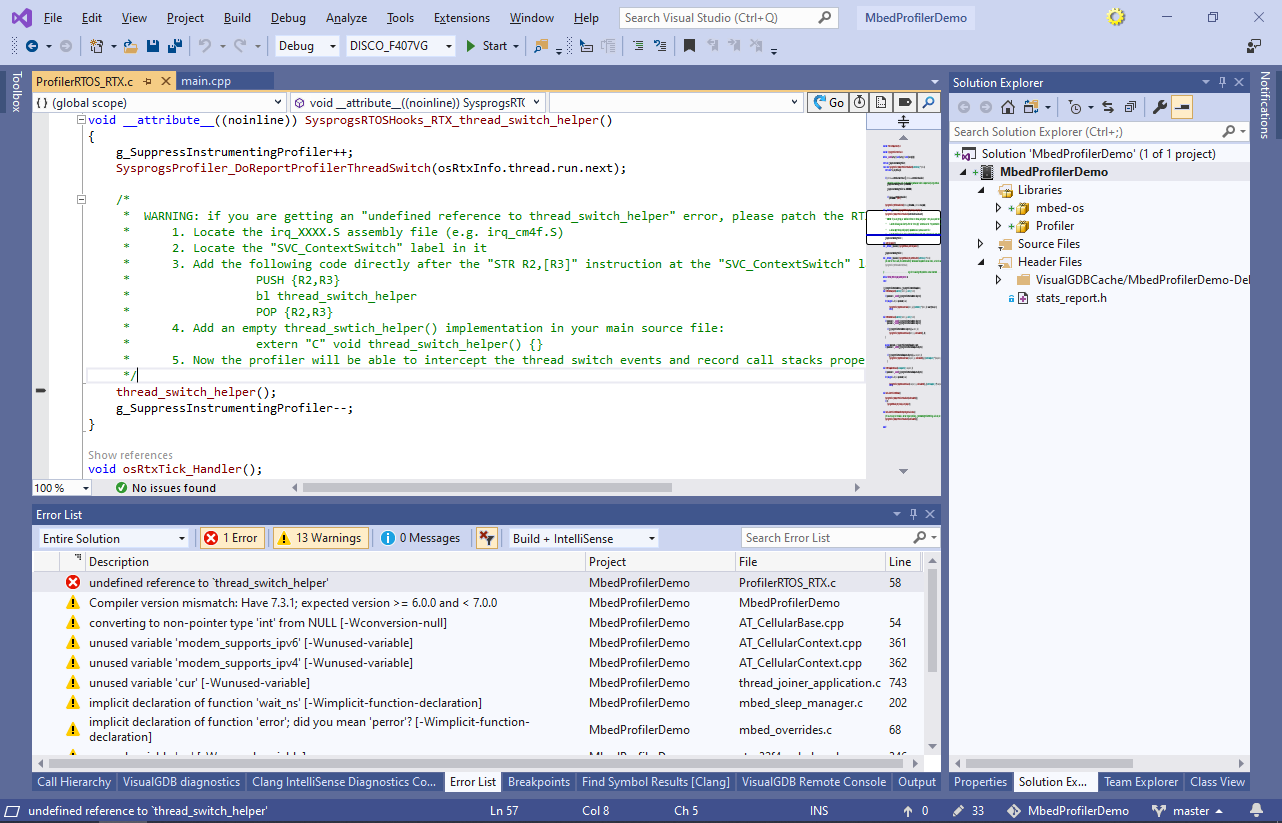Click the timer icon next to Go

coord(859,102)
